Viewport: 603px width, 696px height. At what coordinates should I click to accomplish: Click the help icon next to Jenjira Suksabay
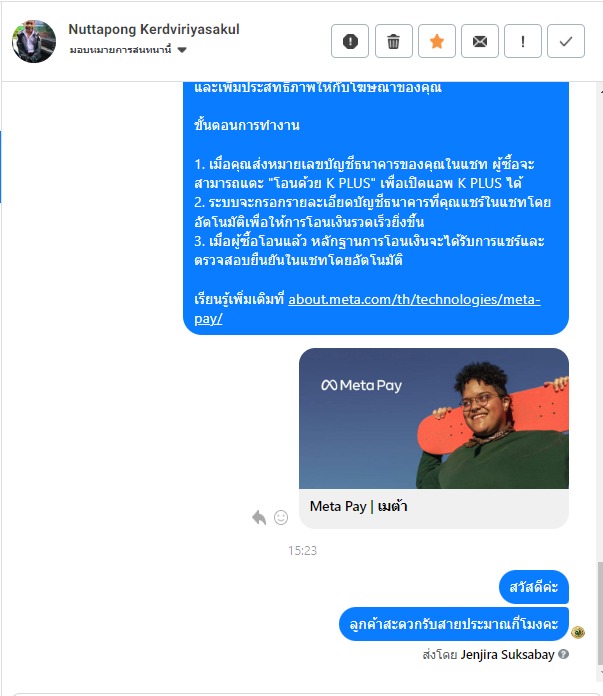563,654
